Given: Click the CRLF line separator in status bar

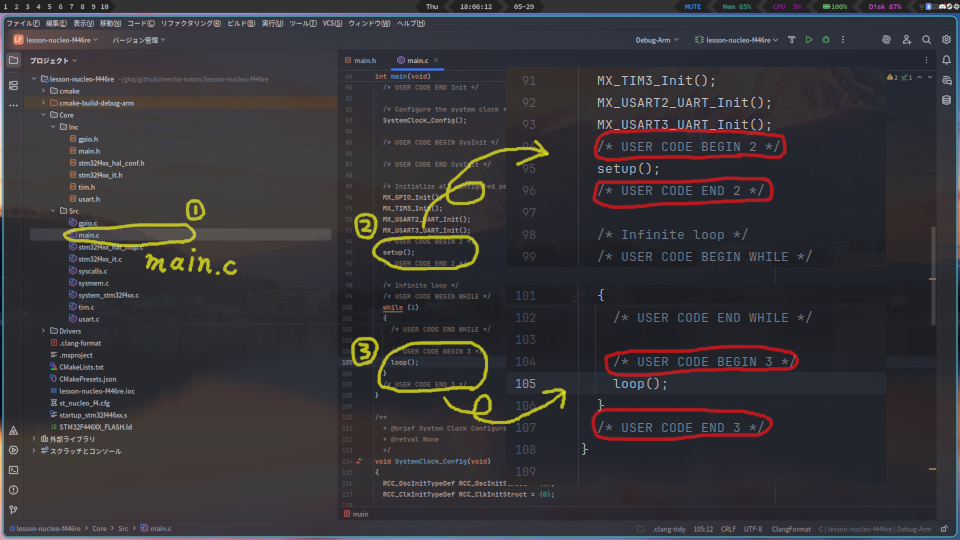Looking at the screenshot, I should point(727,528).
